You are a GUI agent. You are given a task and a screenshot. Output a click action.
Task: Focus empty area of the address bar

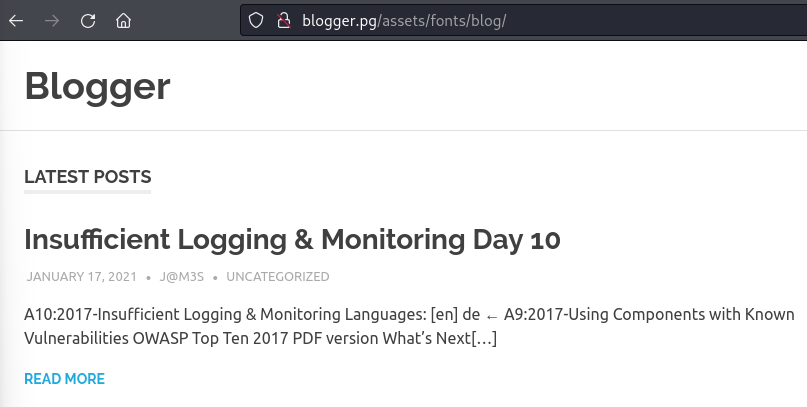(654, 21)
